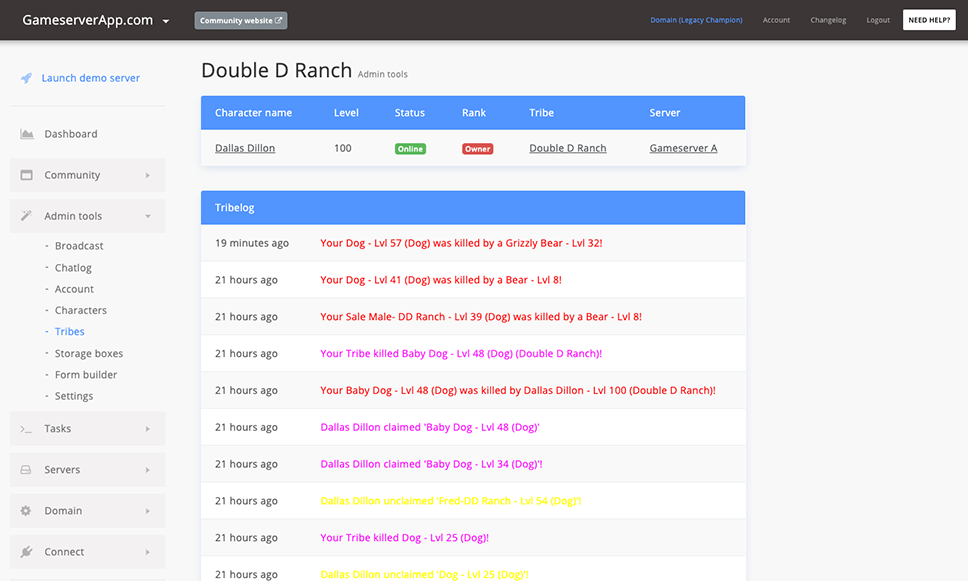The height and width of the screenshot is (581, 968).
Task: Click the Launch demo server link
Action: click(91, 78)
